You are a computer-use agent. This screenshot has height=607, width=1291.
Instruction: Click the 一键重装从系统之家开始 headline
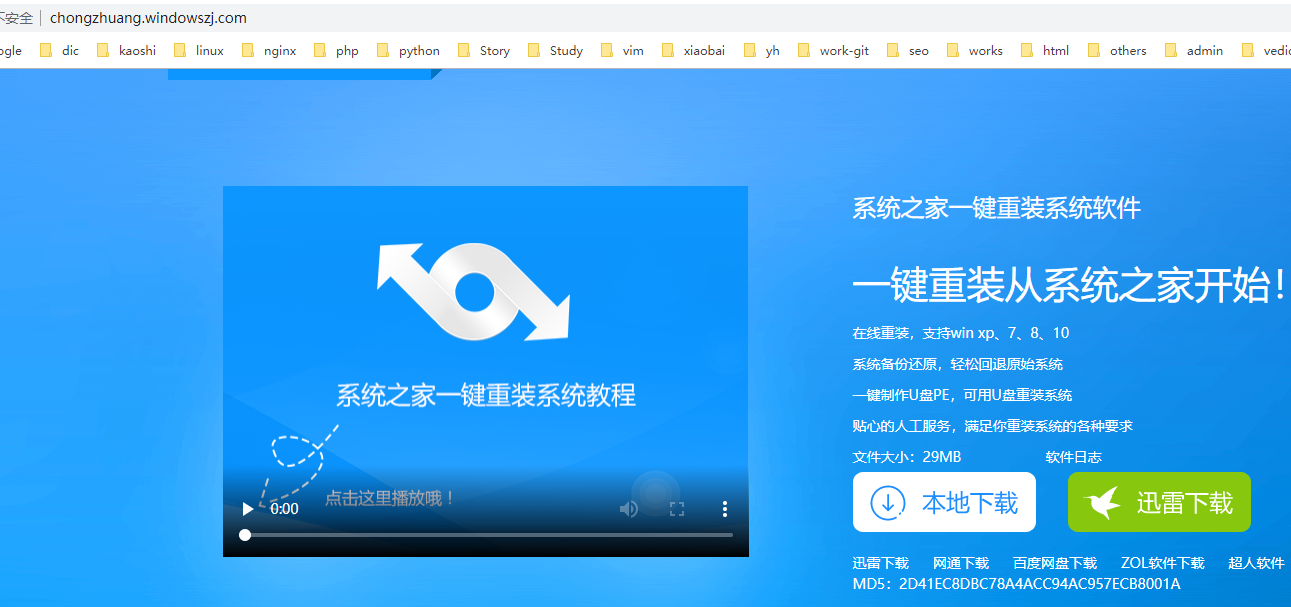1069,286
